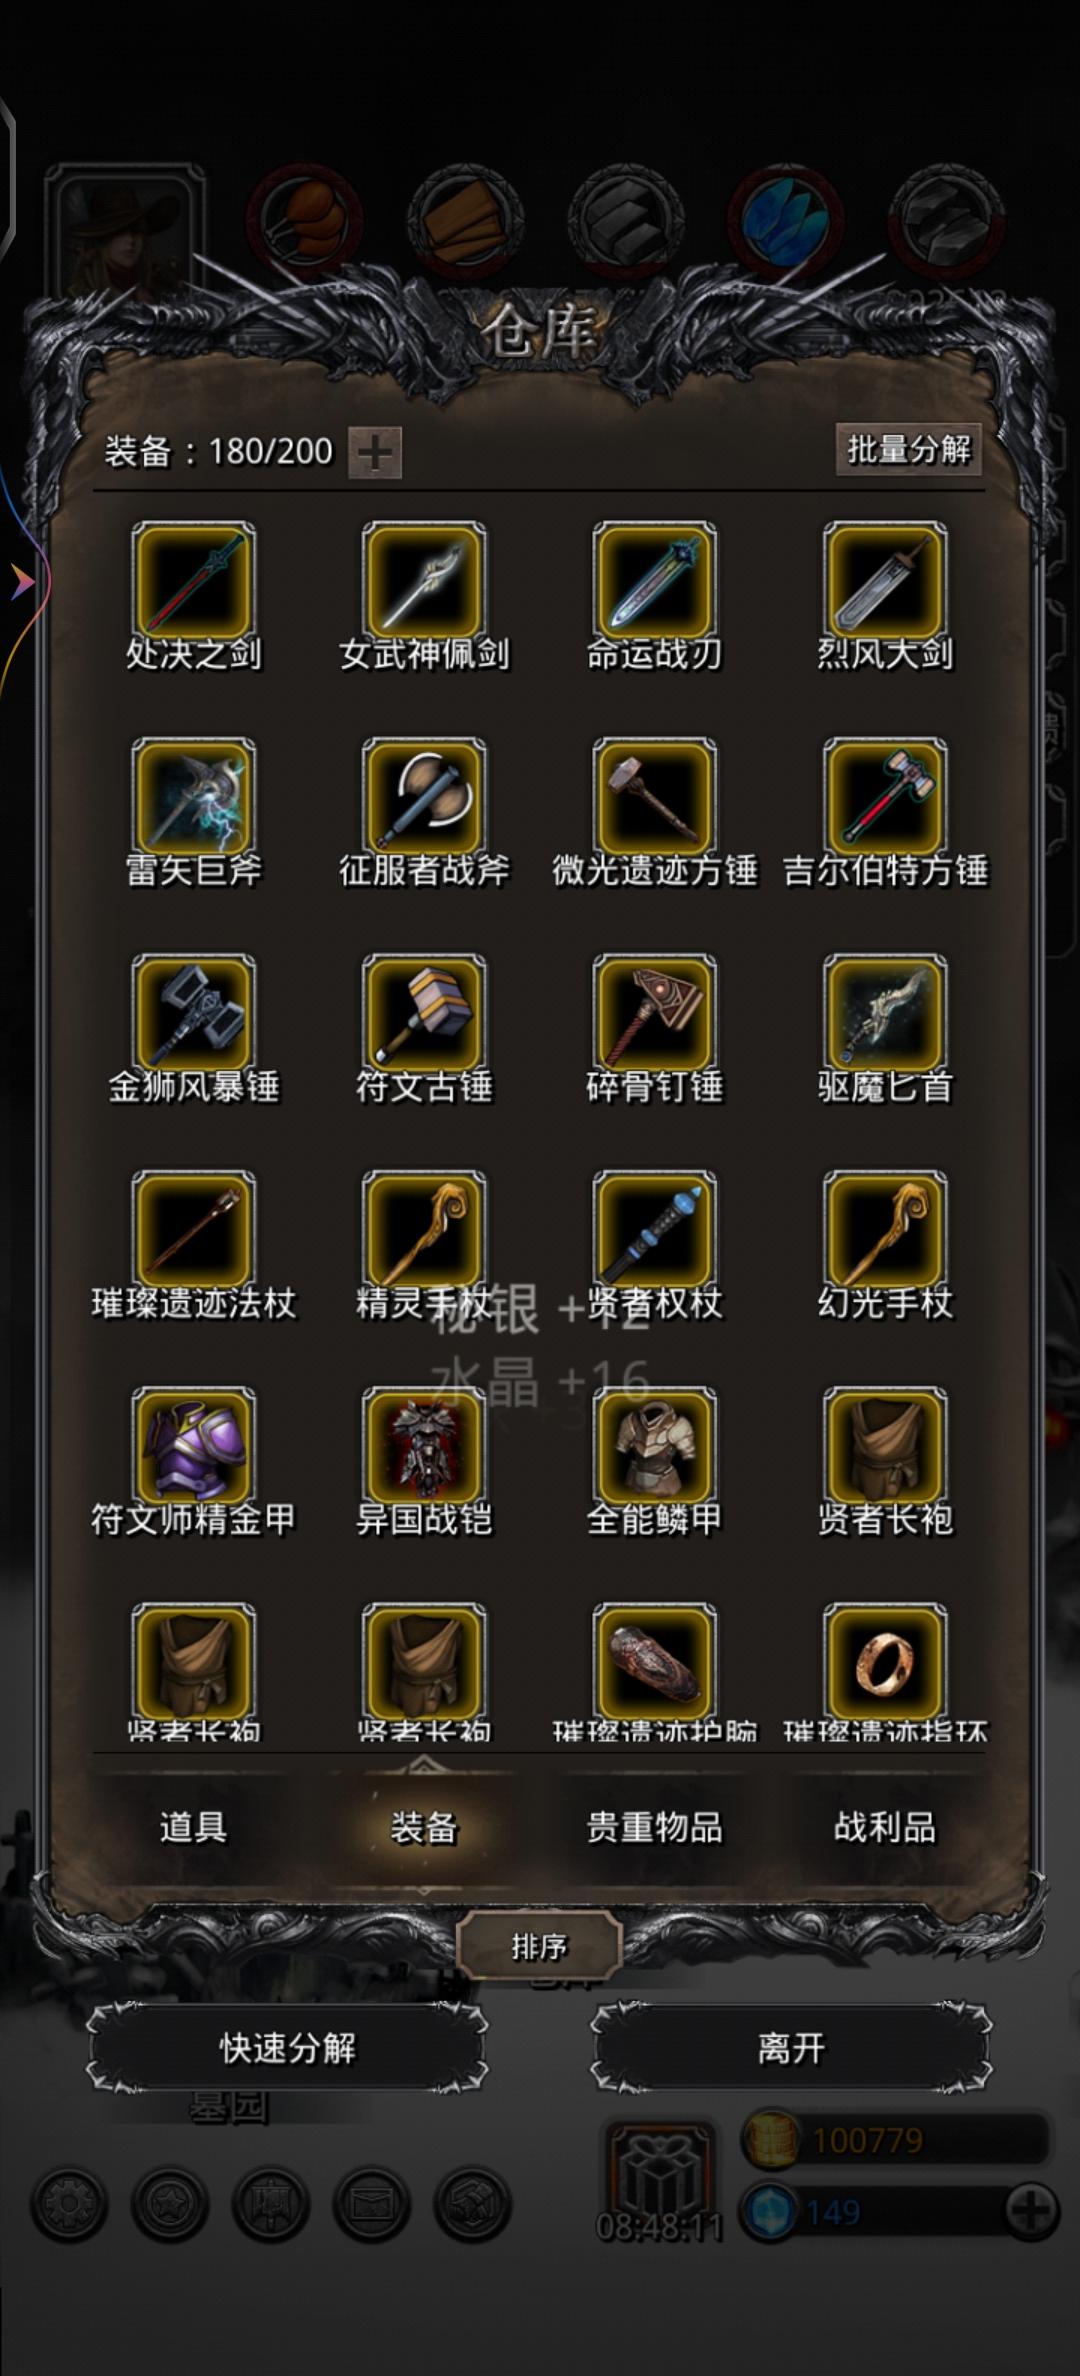Image resolution: width=1080 pixels, height=2376 pixels.
Task: Expand equipment capacity with plus button
Action: (x=375, y=452)
